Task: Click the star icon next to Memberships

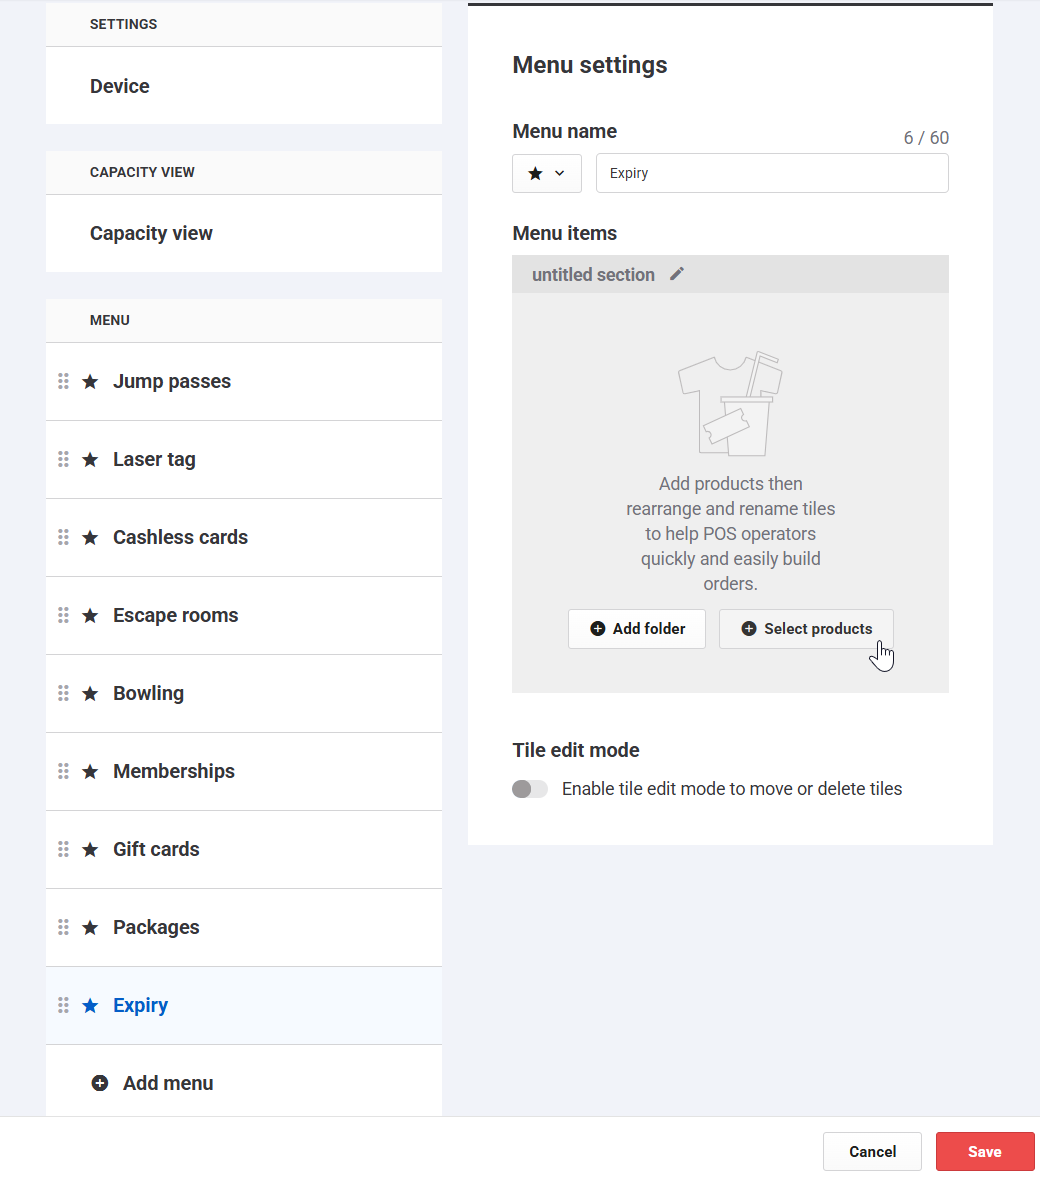Action: (90, 772)
